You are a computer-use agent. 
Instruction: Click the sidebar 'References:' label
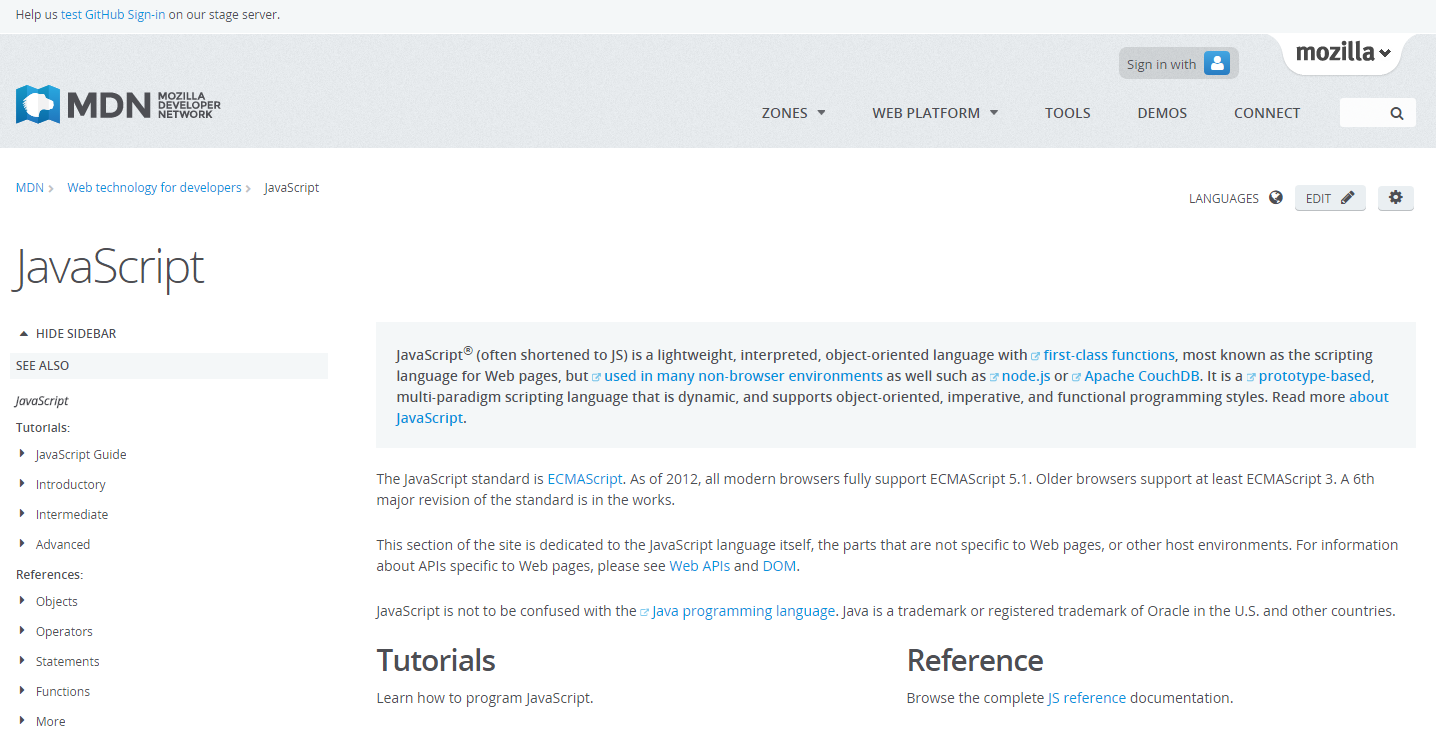click(x=49, y=575)
